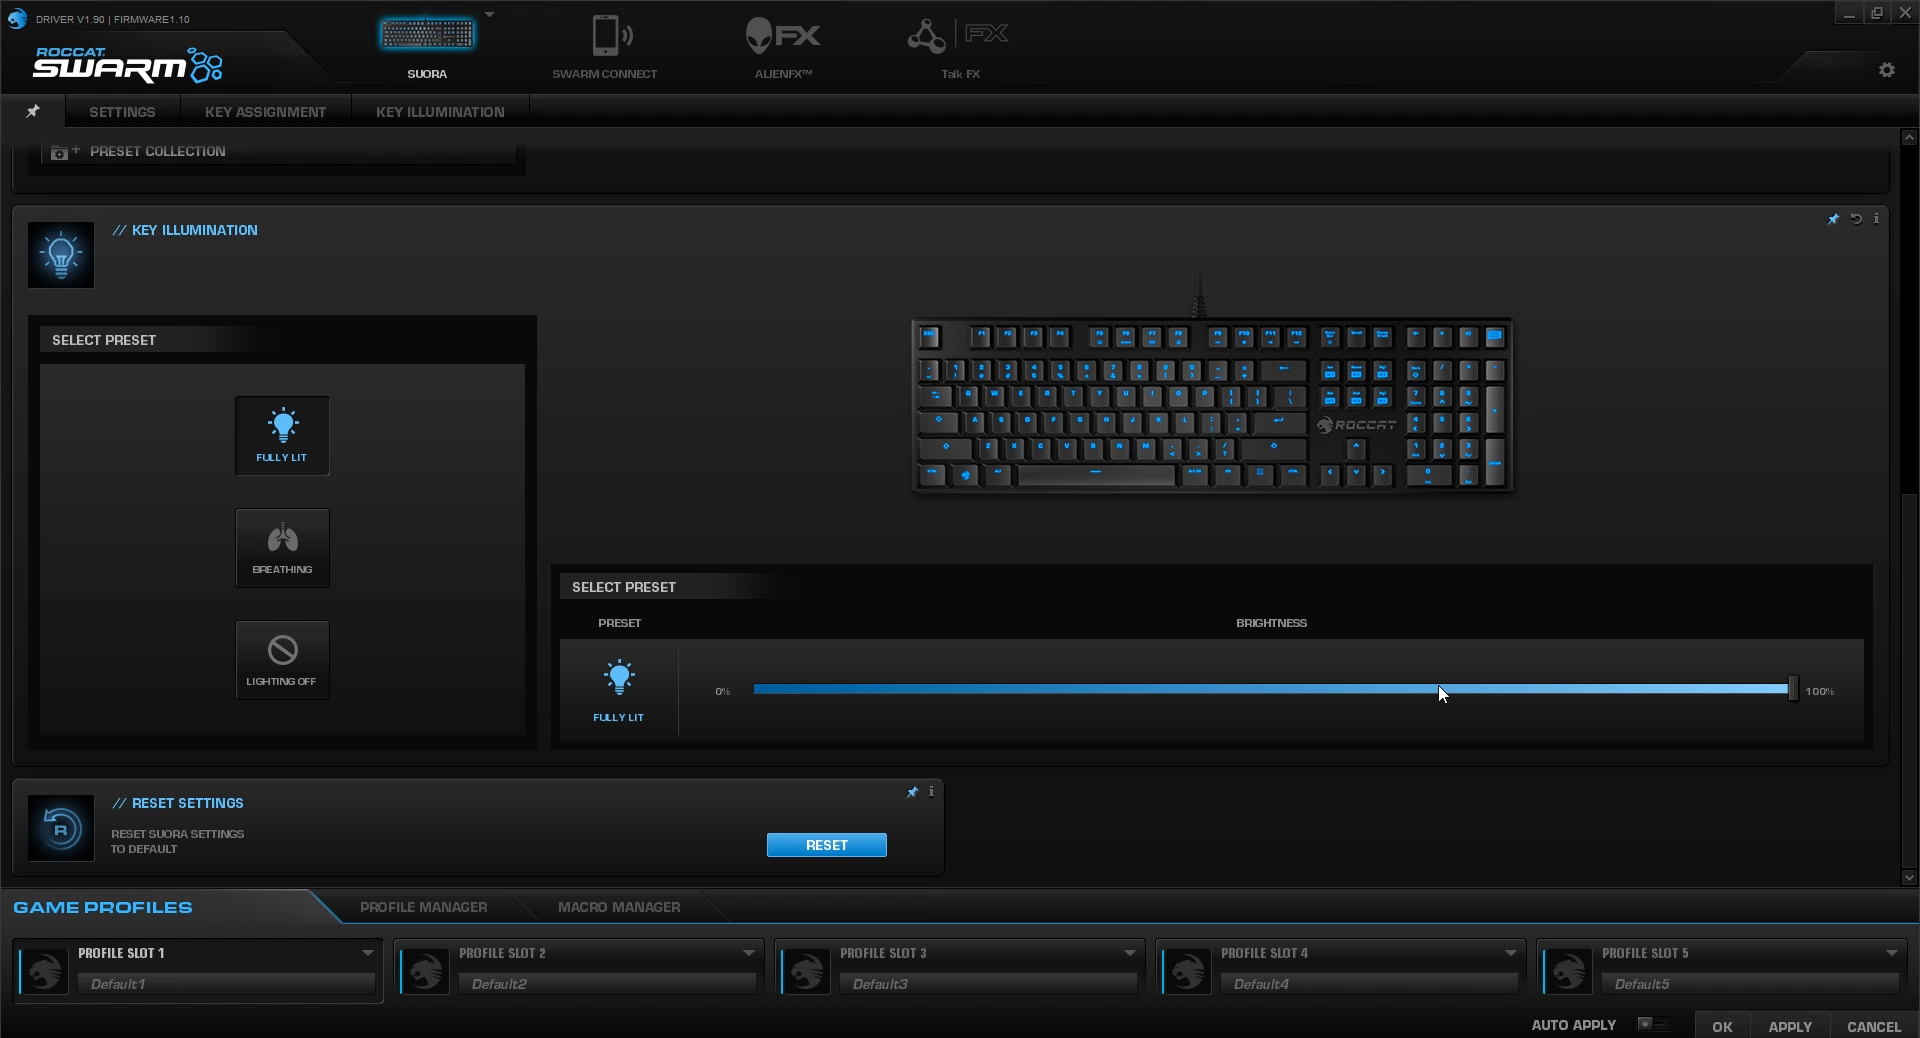Open the Profile Manager tab
Screen dimensions: 1920x1038
pos(424,907)
